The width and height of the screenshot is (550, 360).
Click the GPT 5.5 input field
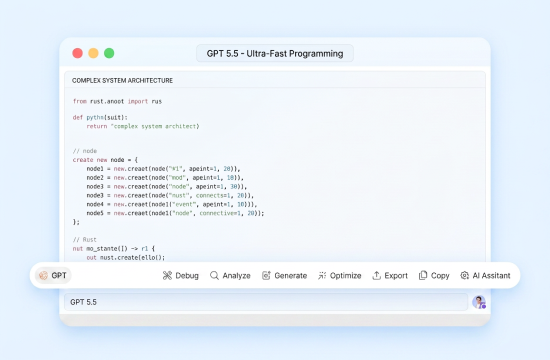(x=266, y=302)
